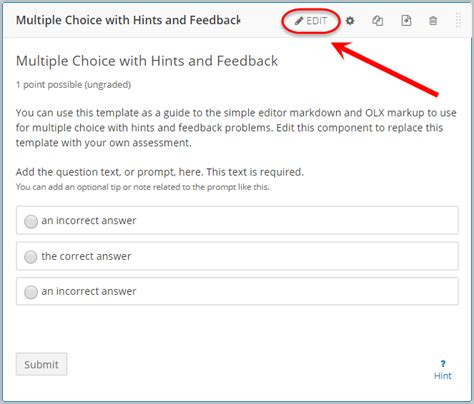Screen dimensions: 474x404
Task: Click the pencil icon beside EDIT
Action: (299, 21)
